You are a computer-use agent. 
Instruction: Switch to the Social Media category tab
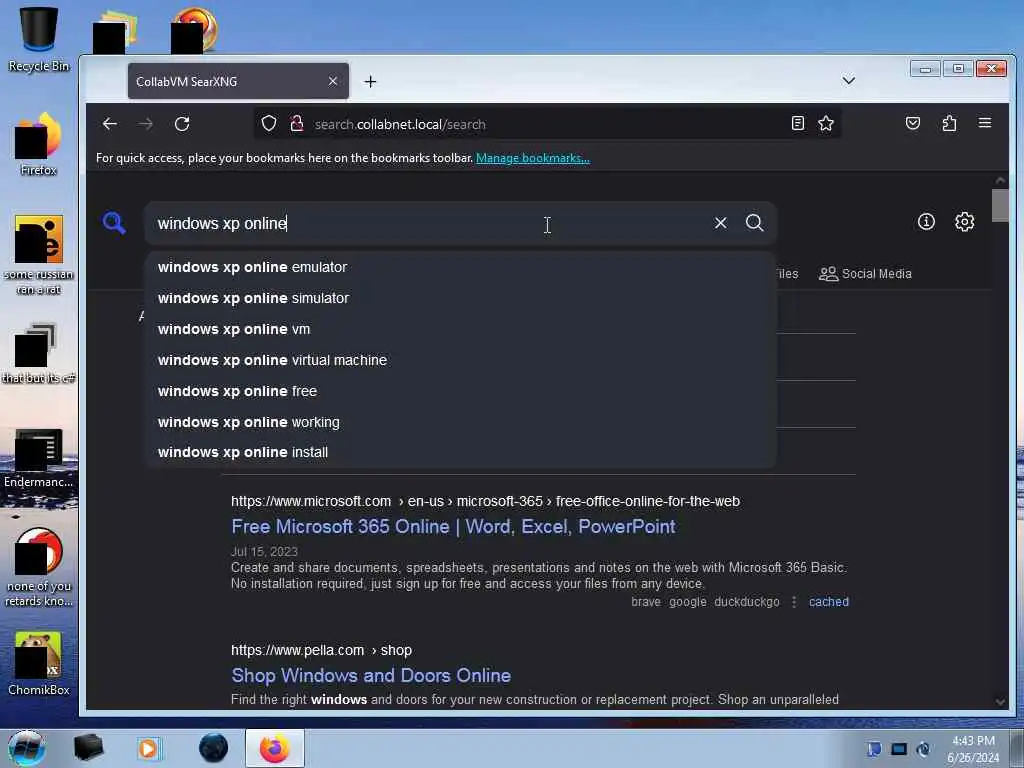(865, 274)
